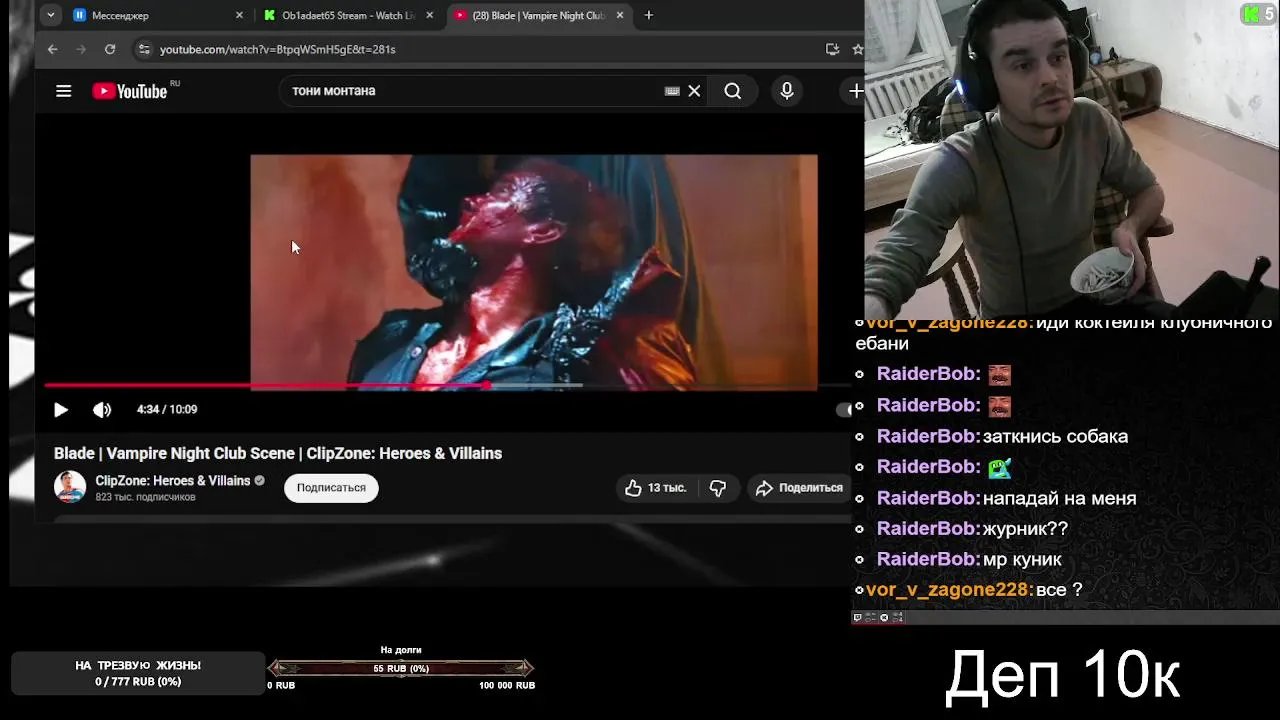Play the paused Blade video
1280x720 pixels.
(x=60, y=409)
